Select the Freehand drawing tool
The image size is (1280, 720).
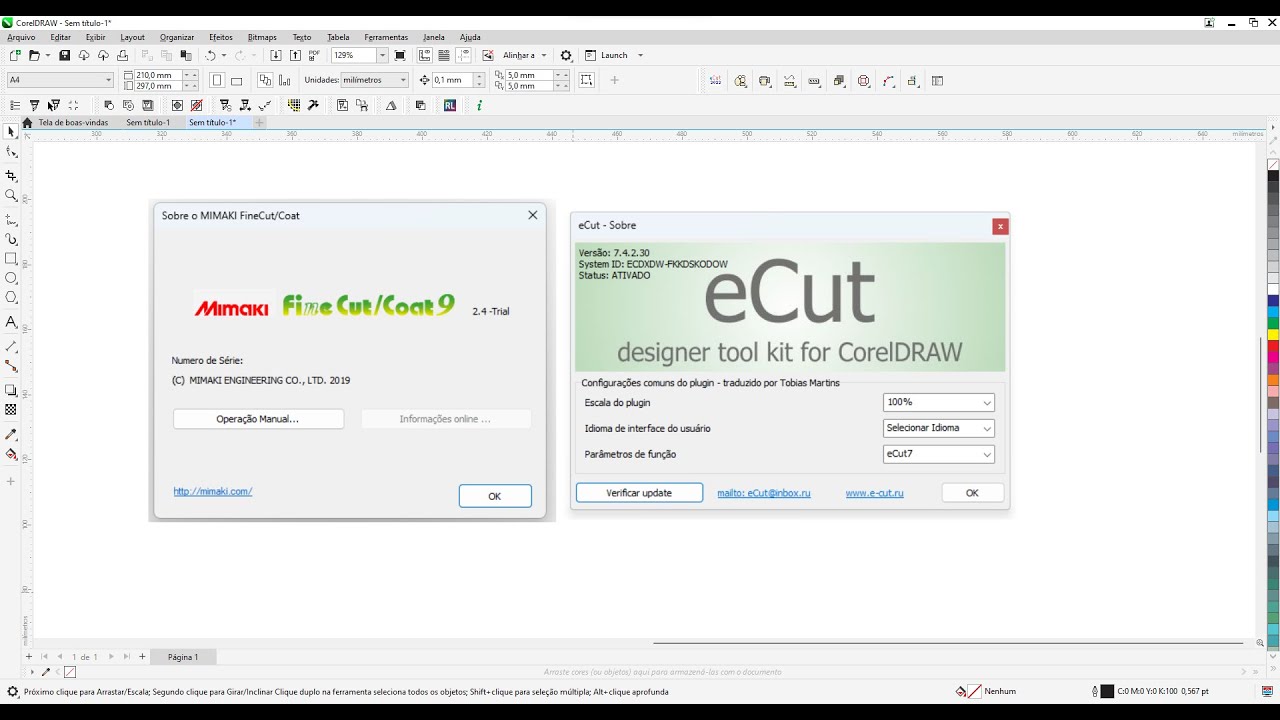pyautogui.click(x=11, y=220)
